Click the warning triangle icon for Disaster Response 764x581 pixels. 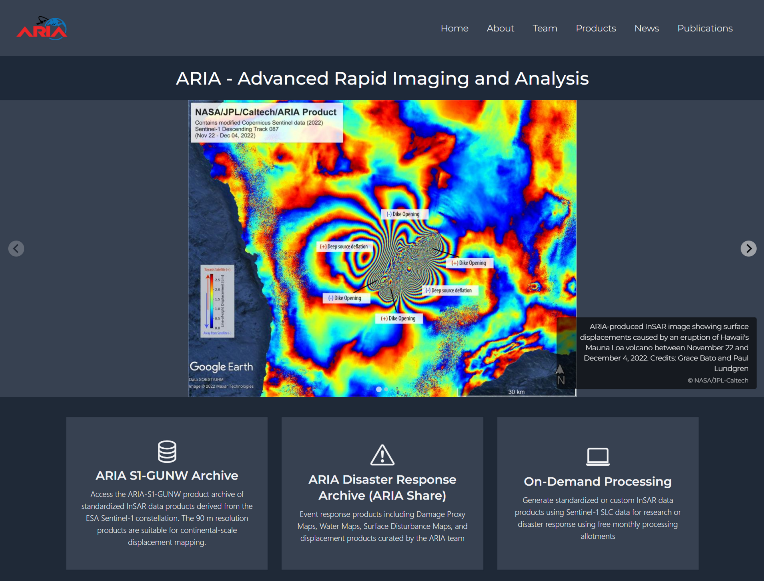pyautogui.click(x=382, y=455)
